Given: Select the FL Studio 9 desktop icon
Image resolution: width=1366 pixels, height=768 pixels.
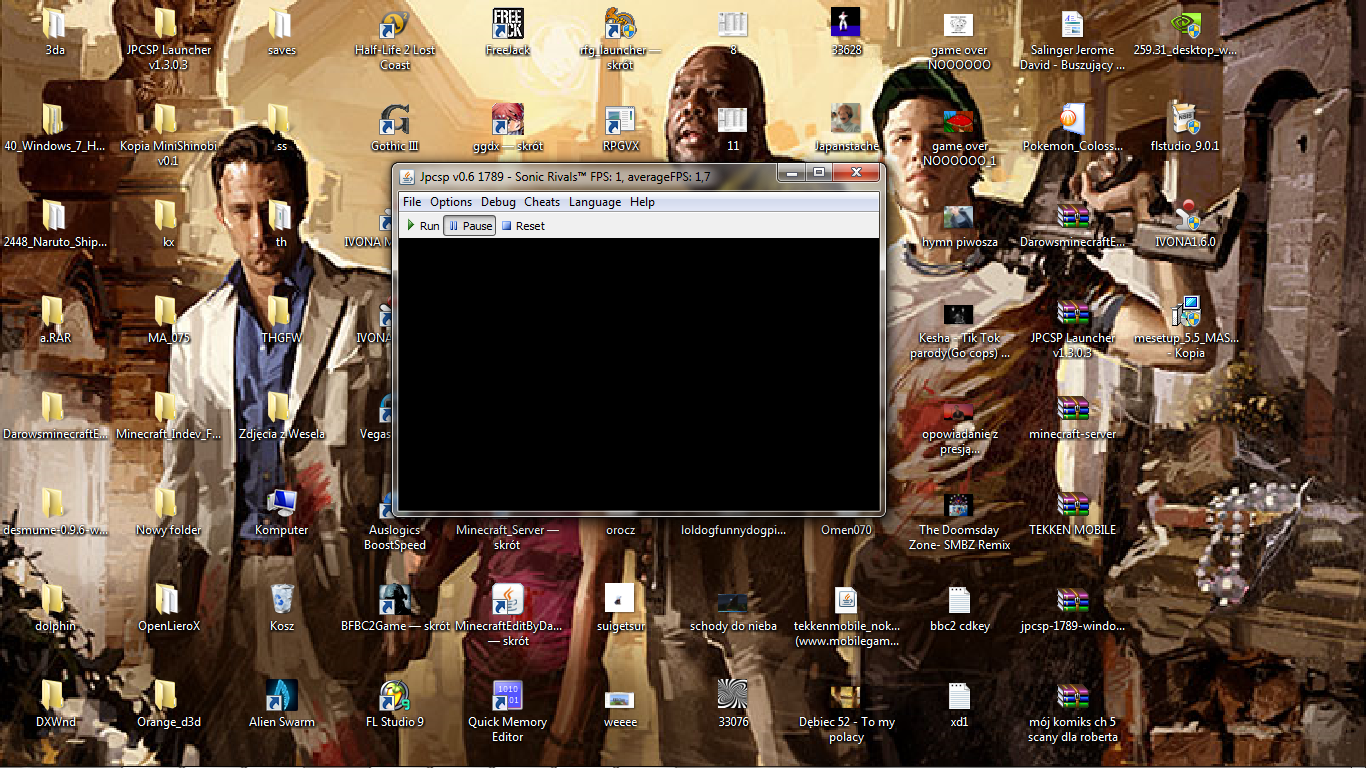Looking at the screenshot, I should click(394, 696).
